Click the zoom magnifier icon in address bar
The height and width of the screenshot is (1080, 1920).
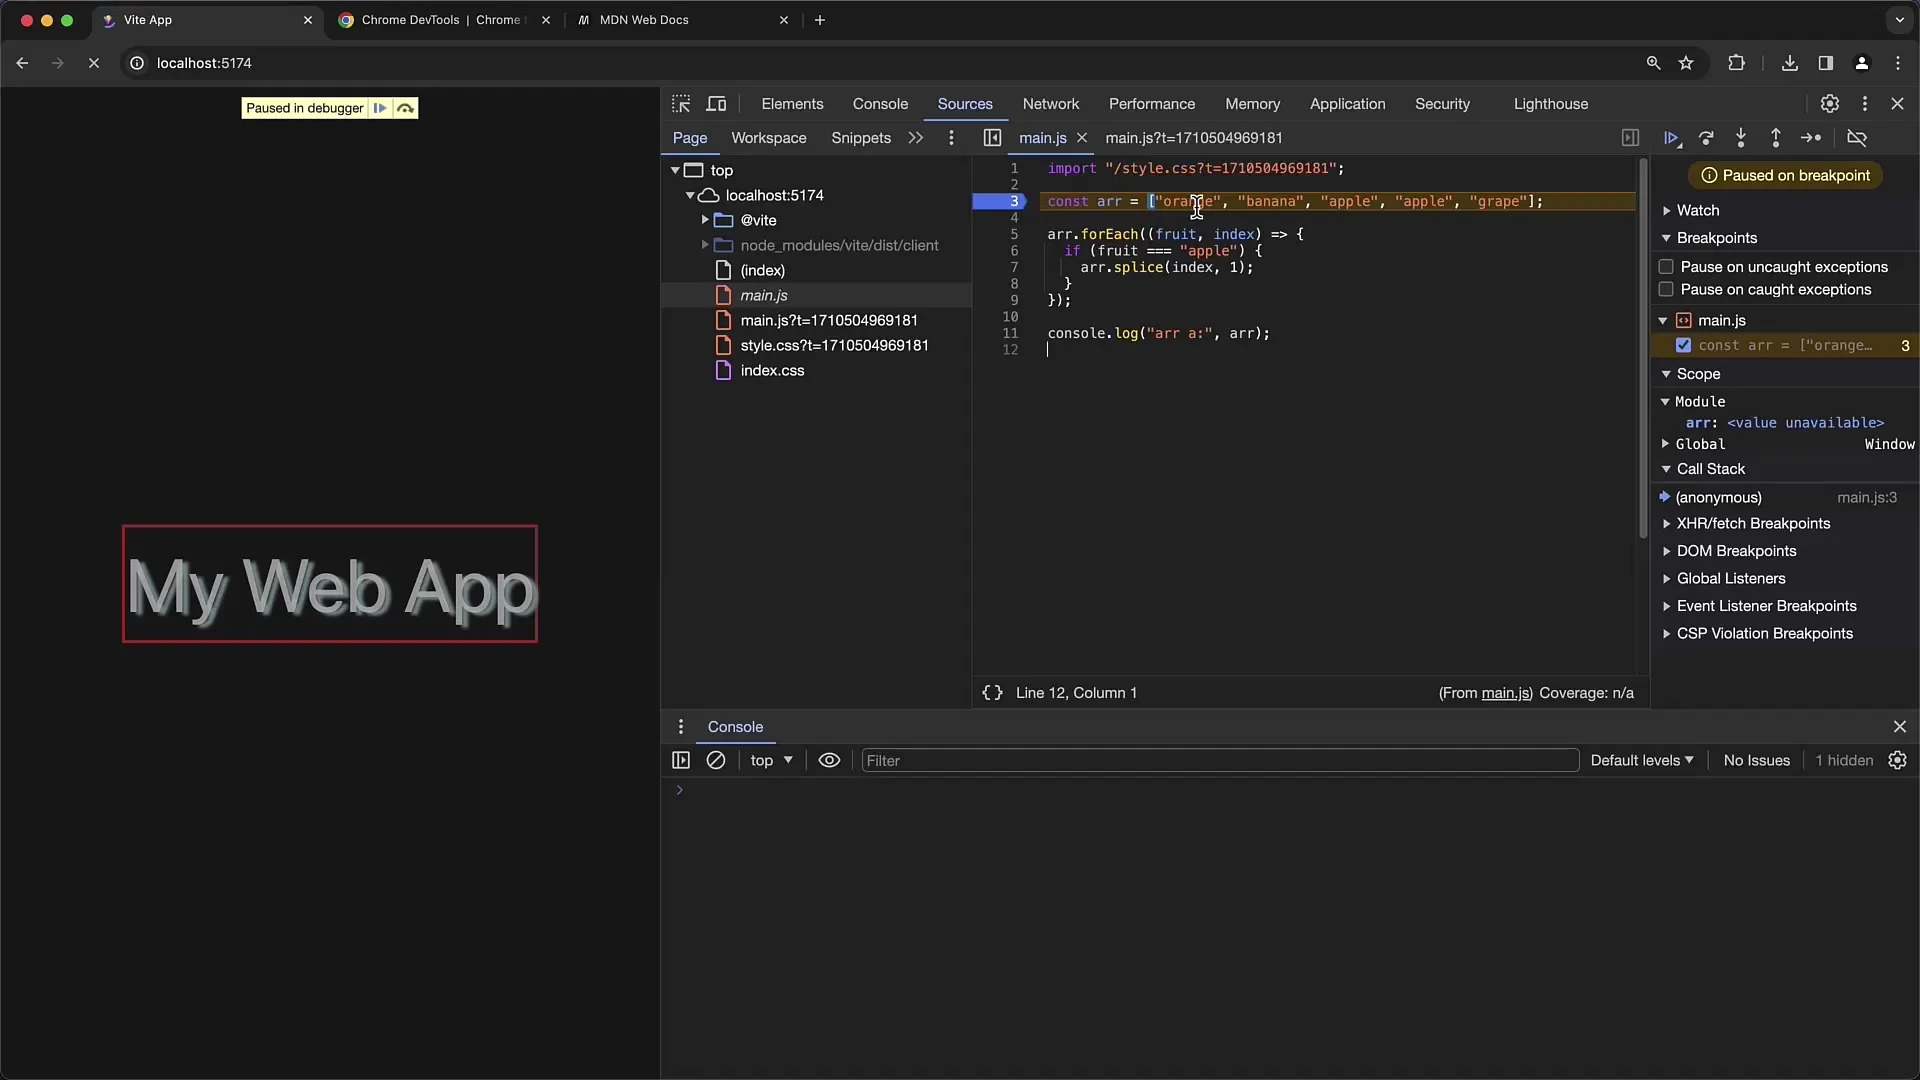click(1653, 63)
